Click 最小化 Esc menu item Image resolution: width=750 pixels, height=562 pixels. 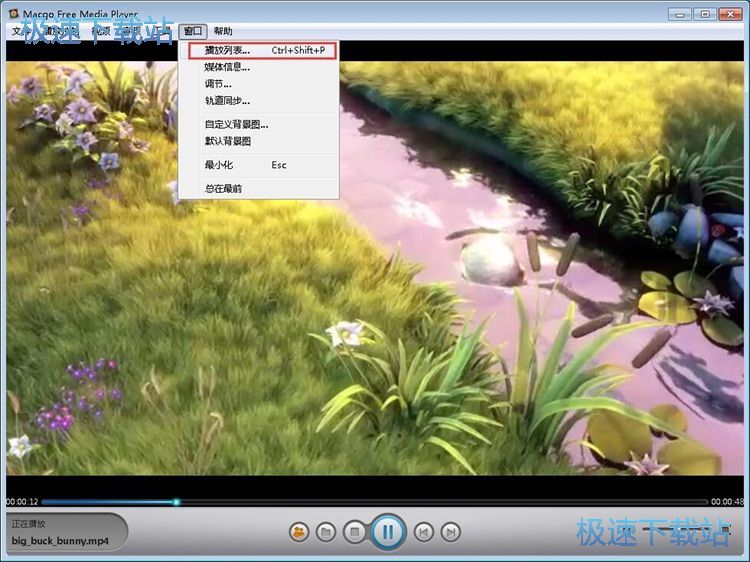pos(259,165)
